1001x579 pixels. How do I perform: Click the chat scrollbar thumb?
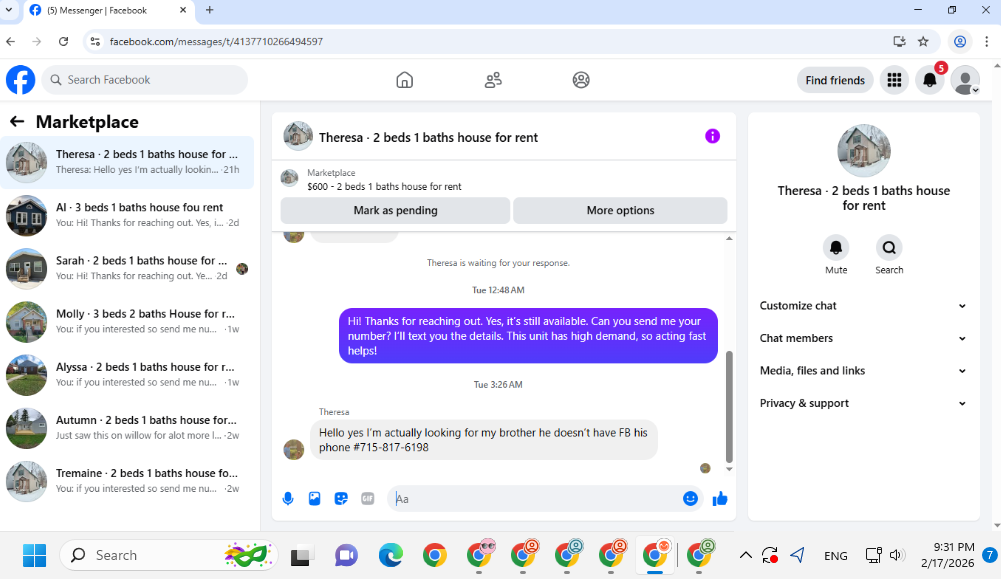729,406
